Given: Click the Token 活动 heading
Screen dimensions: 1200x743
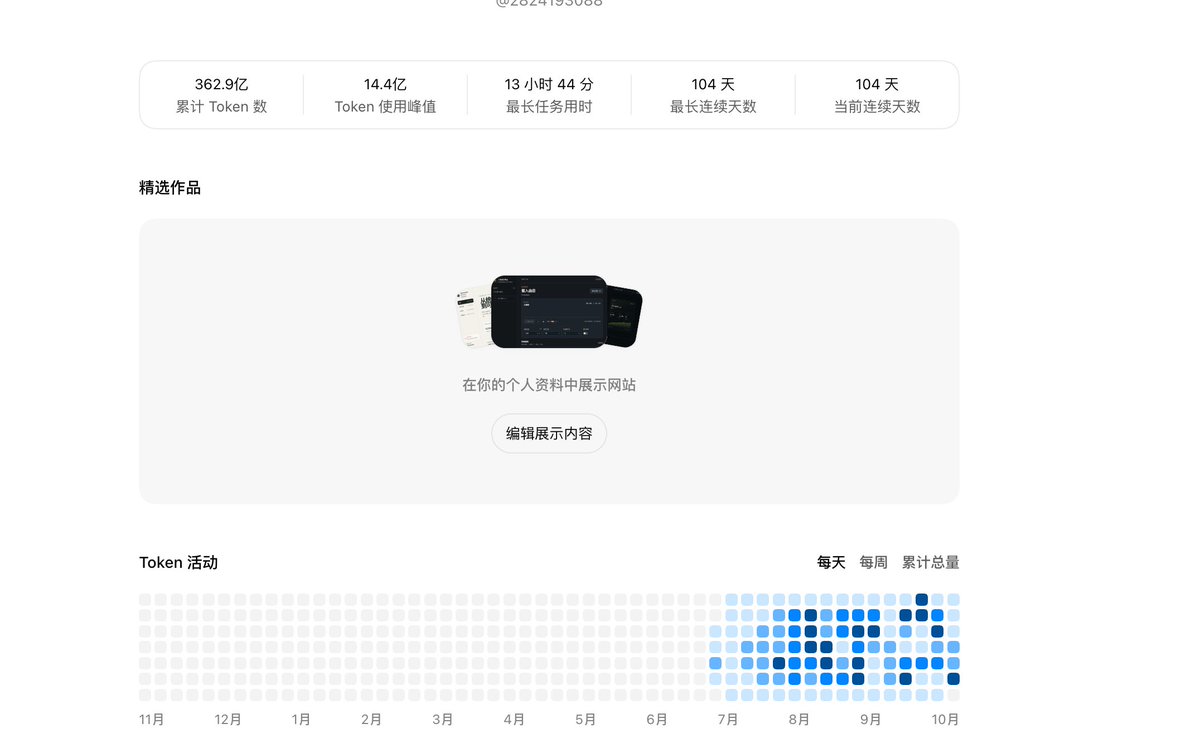Looking at the screenshot, I should (178, 563).
